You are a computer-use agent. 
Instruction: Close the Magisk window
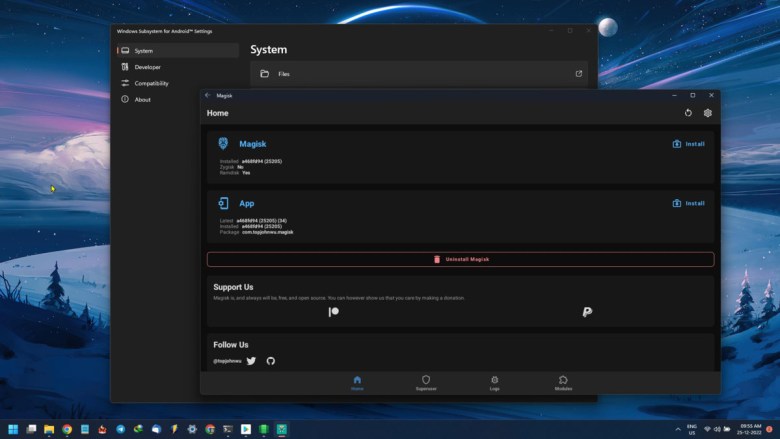point(711,95)
